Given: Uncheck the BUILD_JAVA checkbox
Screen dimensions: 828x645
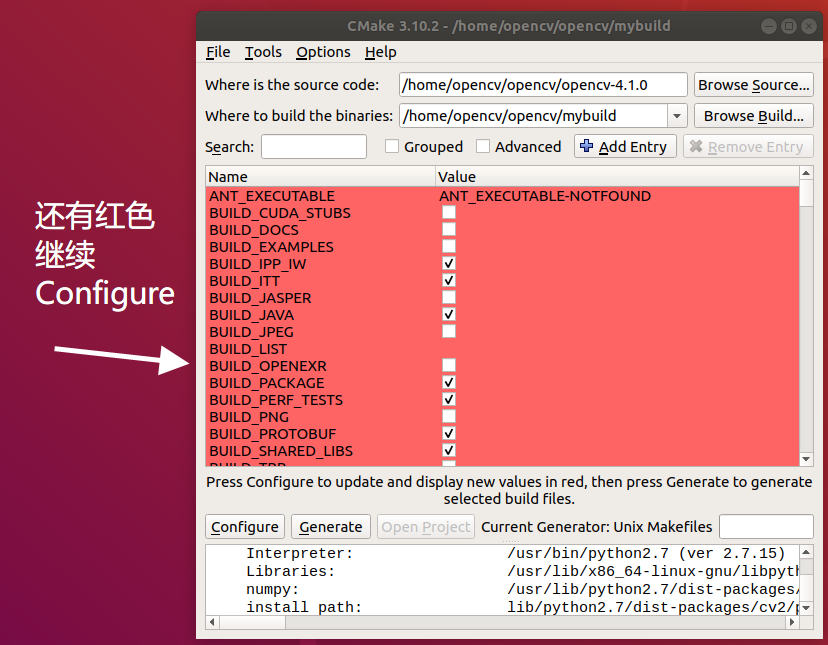Looking at the screenshot, I should click(x=449, y=314).
